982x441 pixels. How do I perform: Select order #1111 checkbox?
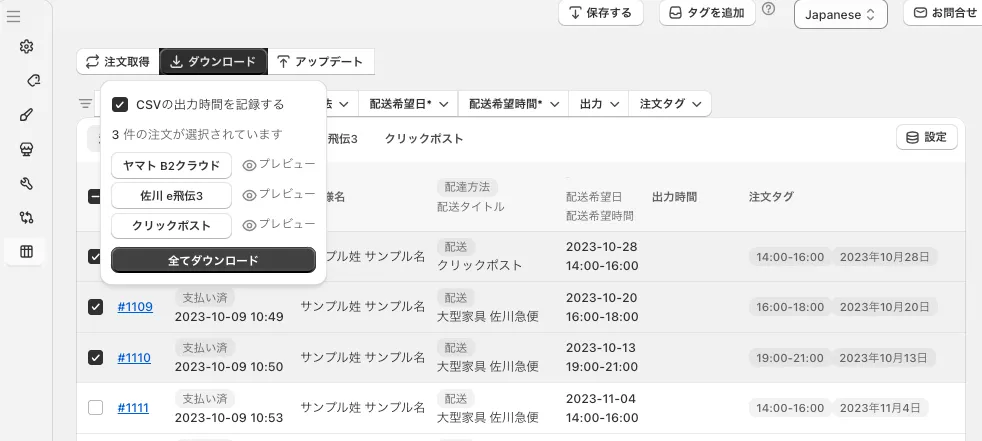coord(95,407)
